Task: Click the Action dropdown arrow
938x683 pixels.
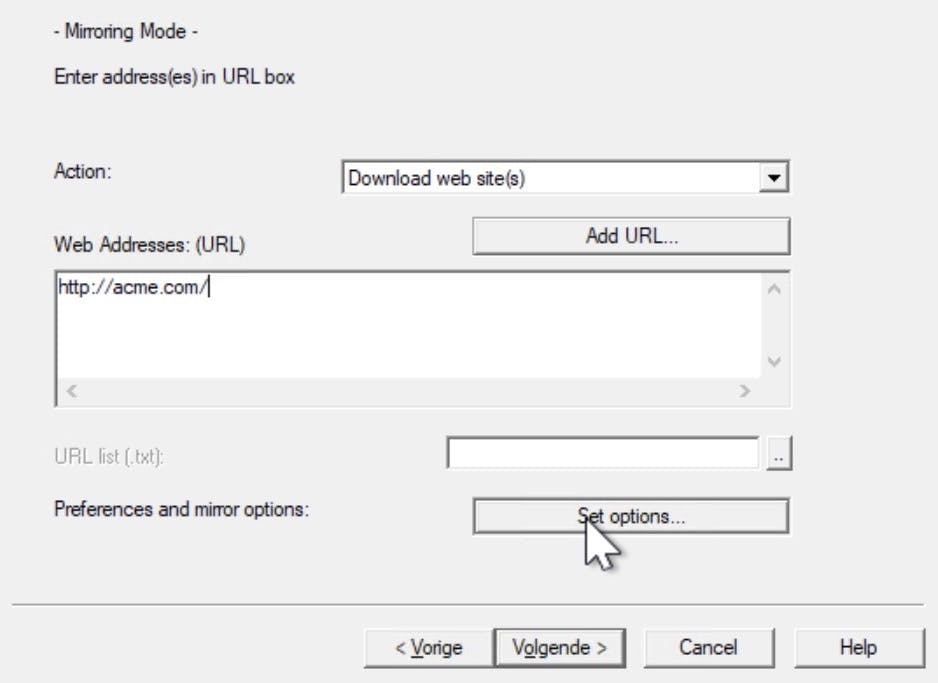Action: point(771,179)
